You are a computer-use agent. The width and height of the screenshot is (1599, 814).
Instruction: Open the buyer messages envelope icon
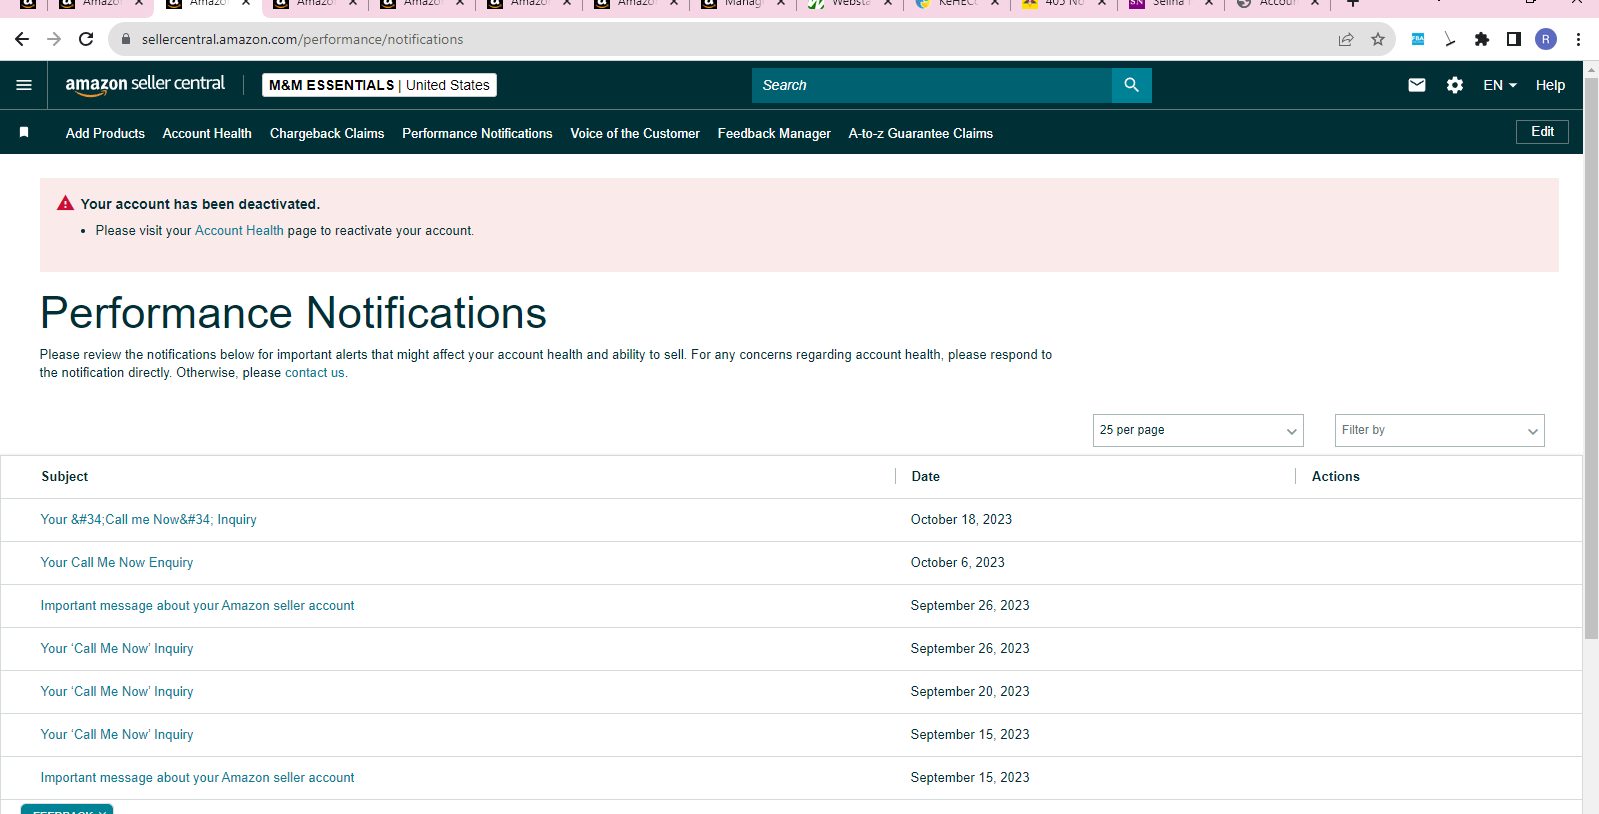[1417, 85]
